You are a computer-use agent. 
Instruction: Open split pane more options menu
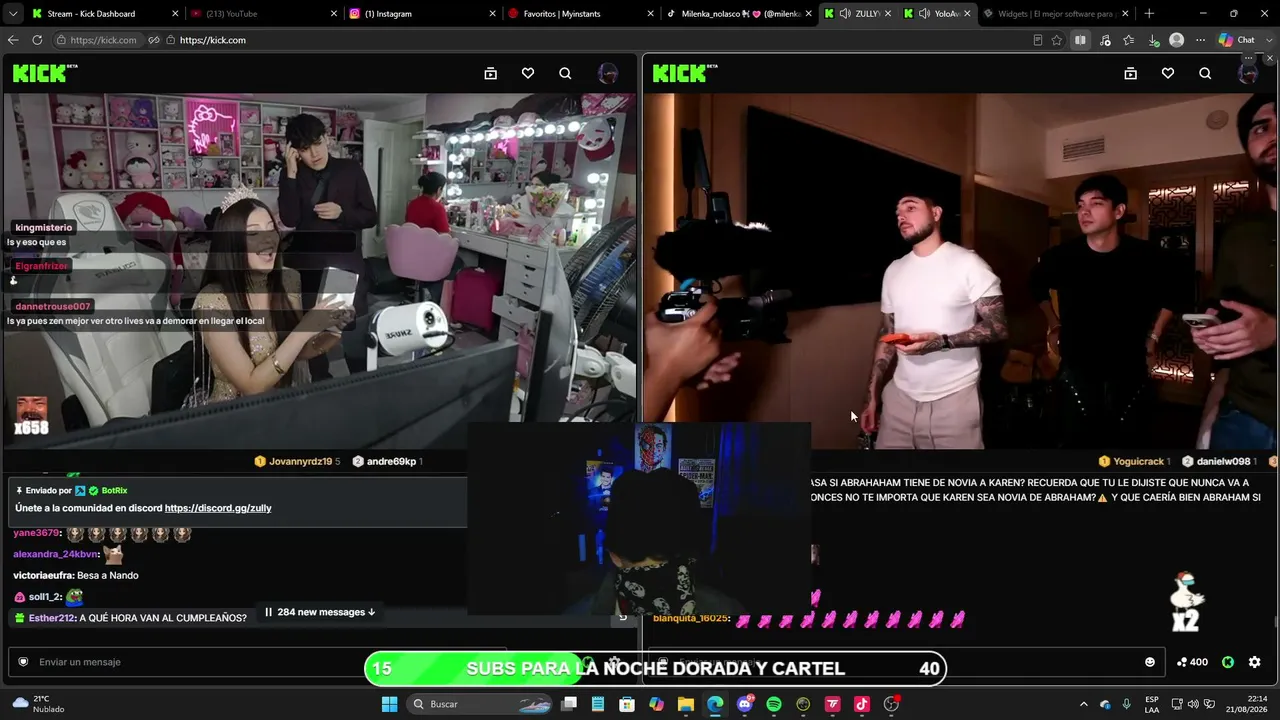coord(1250,58)
